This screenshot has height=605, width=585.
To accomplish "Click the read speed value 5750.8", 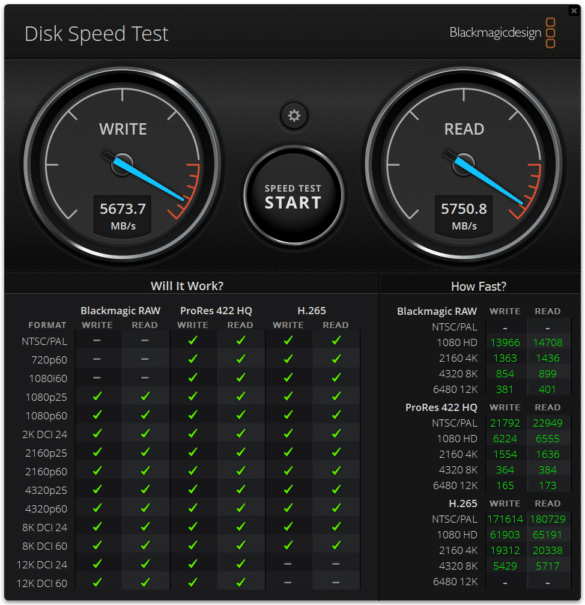I will pos(464,209).
